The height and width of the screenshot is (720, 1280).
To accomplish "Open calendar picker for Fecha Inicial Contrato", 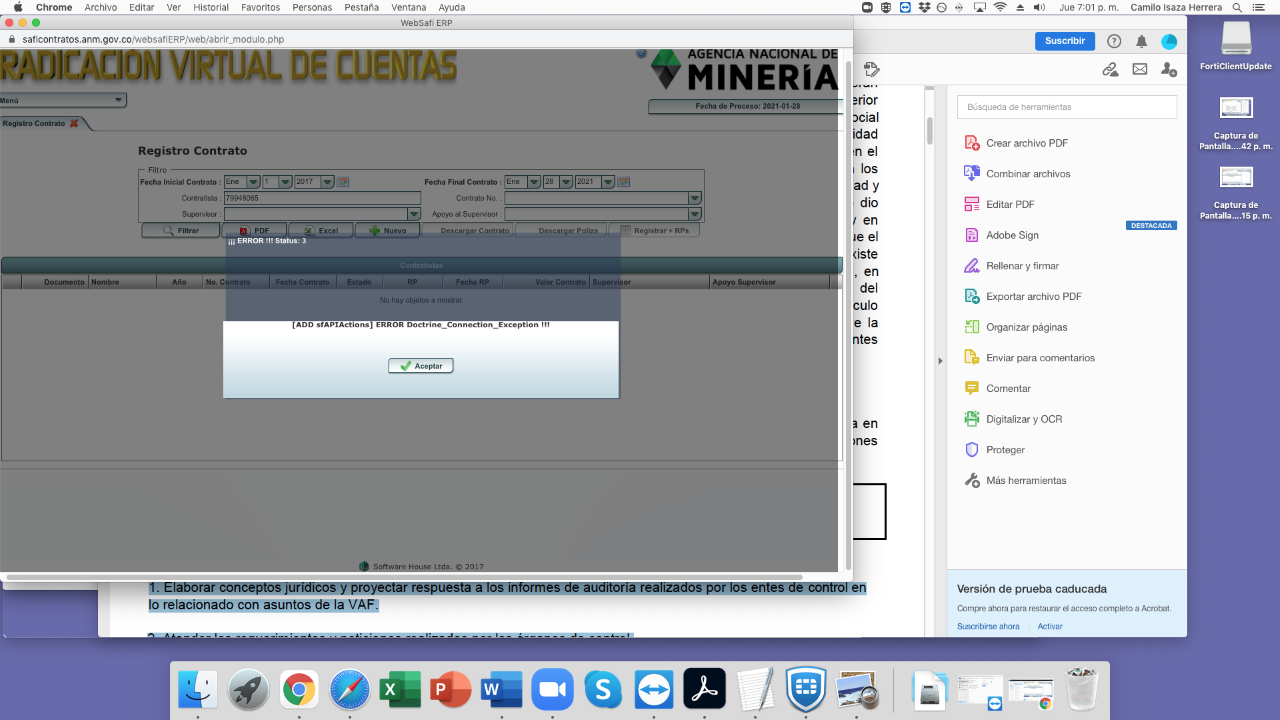I will 343,182.
